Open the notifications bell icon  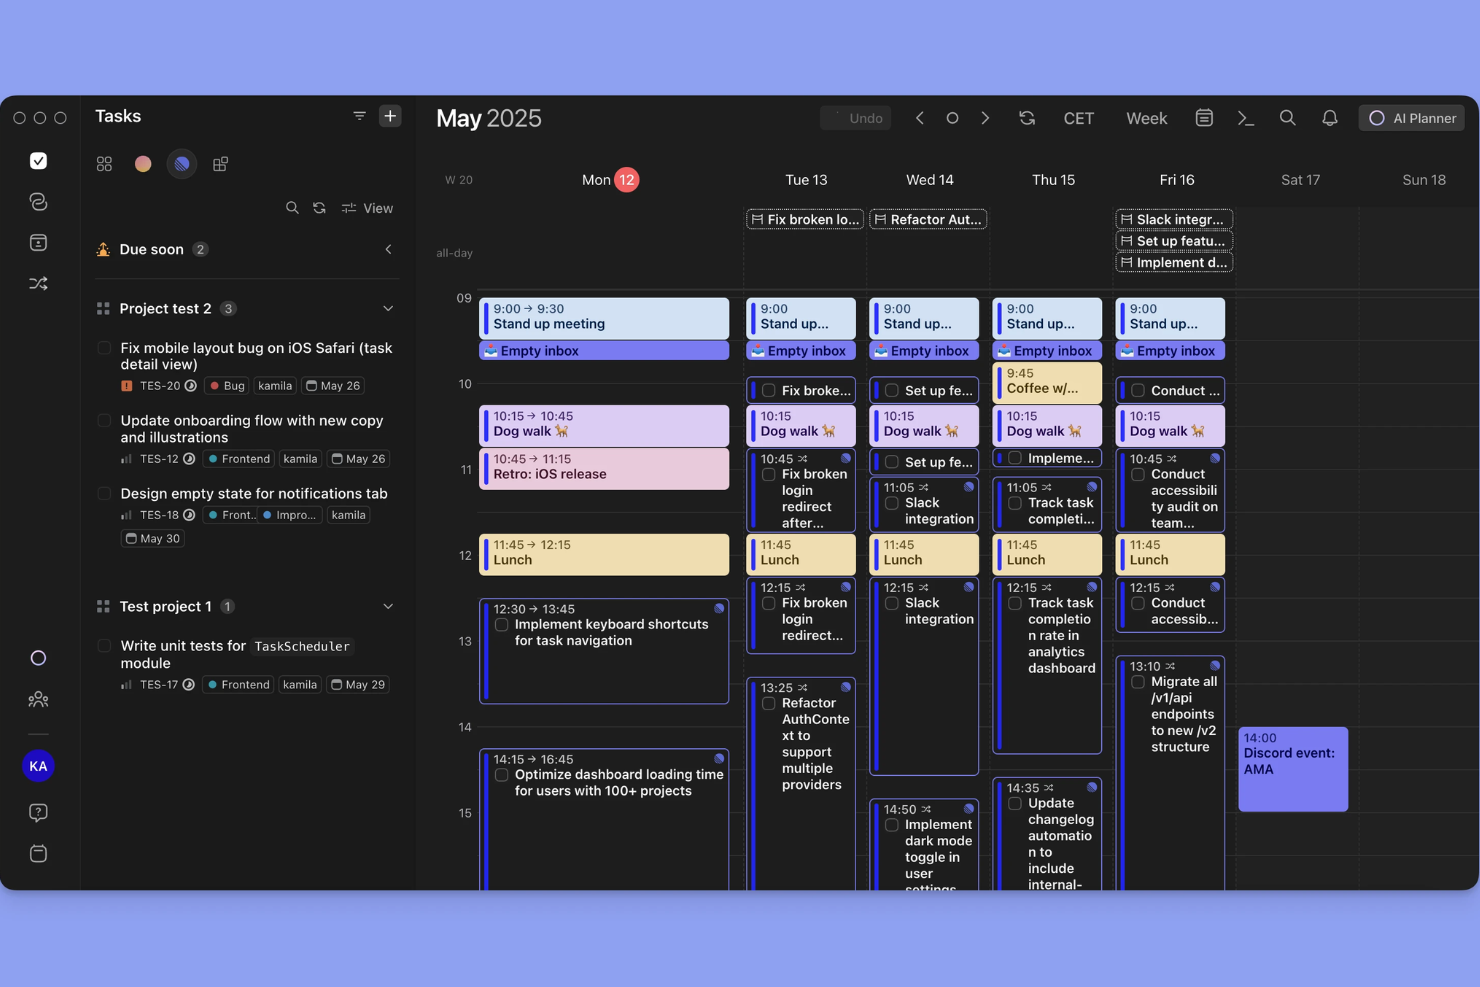tap(1330, 117)
